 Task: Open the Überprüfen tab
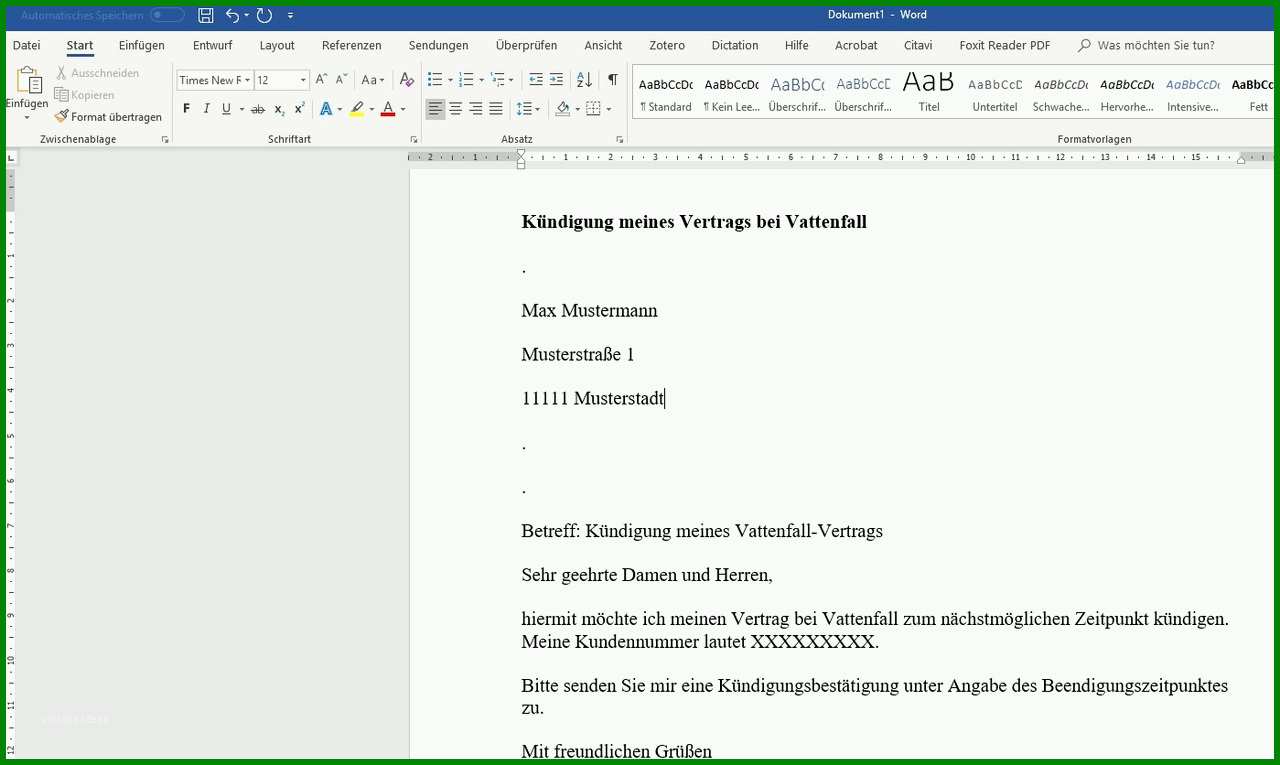[x=526, y=45]
